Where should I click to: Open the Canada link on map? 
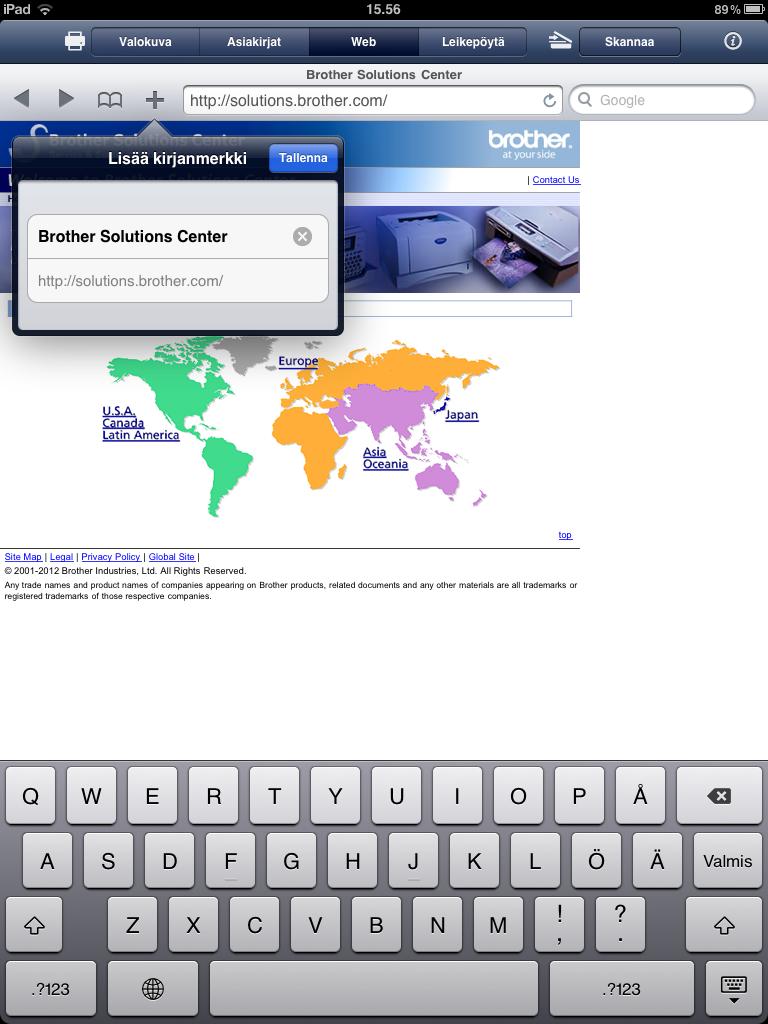(x=123, y=423)
